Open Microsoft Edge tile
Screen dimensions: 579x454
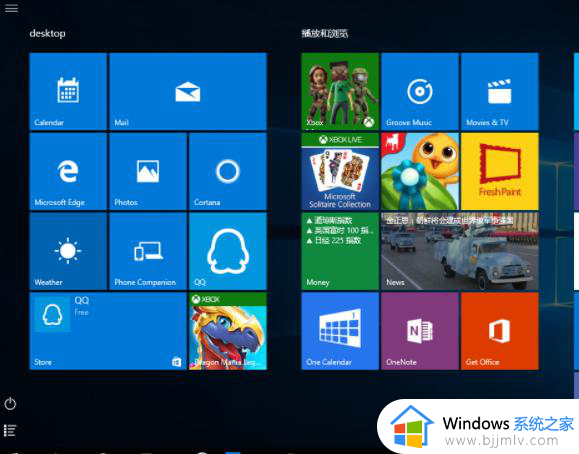click(x=68, y=171)
